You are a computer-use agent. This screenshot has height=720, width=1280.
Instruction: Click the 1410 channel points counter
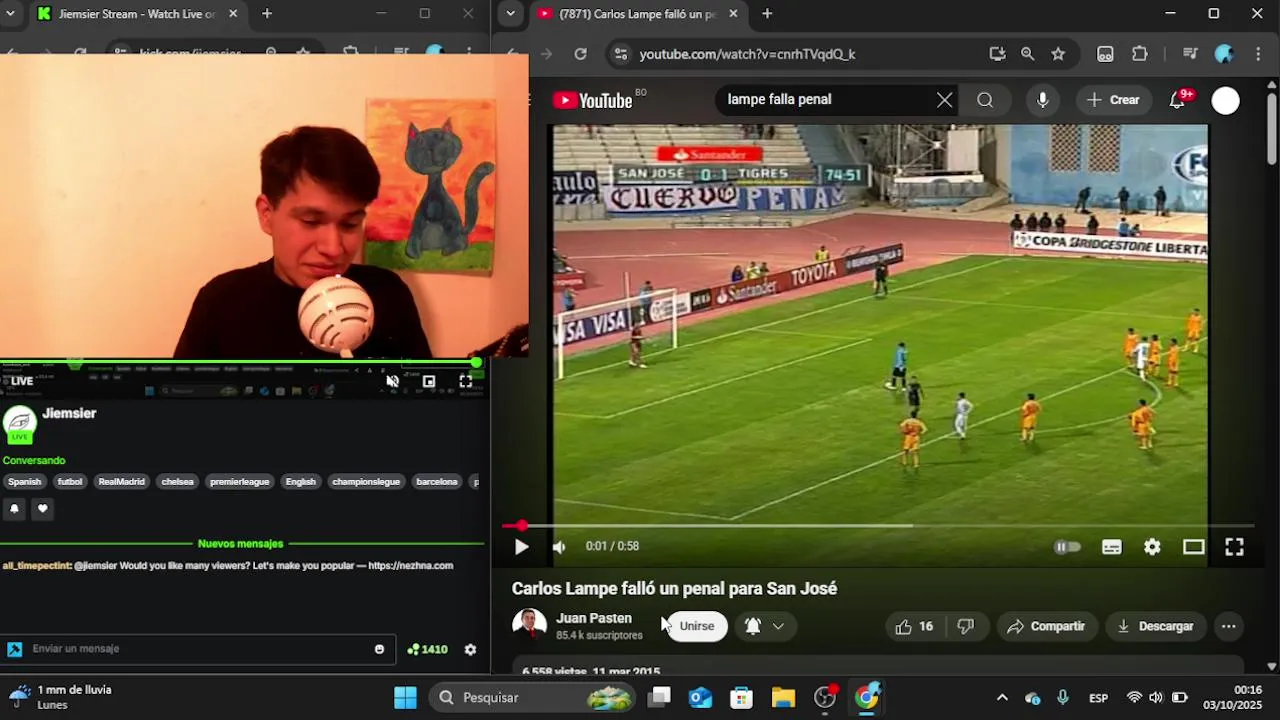pyautogui.click(x=427, y=649)
